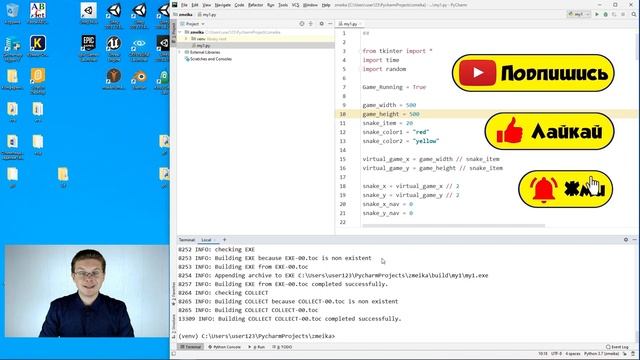Image resolution: width=640 pixels, height=360 pixels.
Task: Open the AB dictionary desktop shortcut
Action: pos(38,13)
